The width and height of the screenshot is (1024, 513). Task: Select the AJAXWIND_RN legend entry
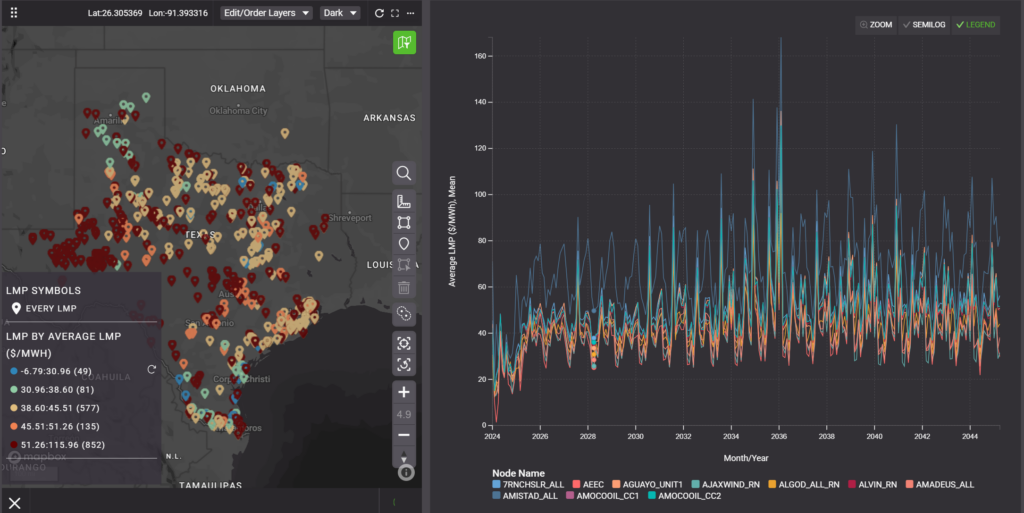pyautogui.click(x=731, y=484)
